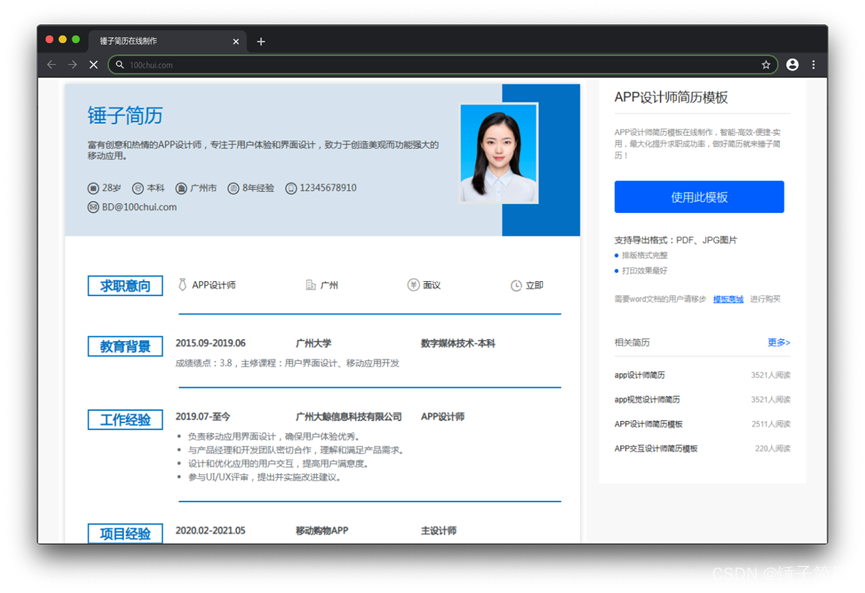Click the search magnifier in address bar
The width and height of the screenshot is (865, 593).
pos(120,65)
